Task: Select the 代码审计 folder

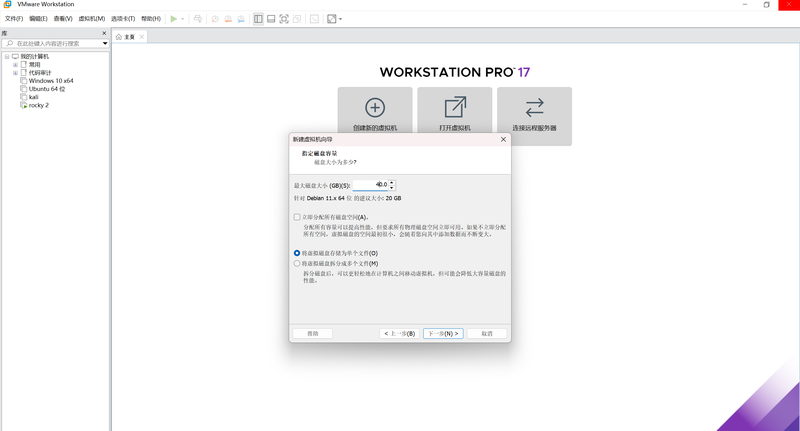Action: click(40, 73)
